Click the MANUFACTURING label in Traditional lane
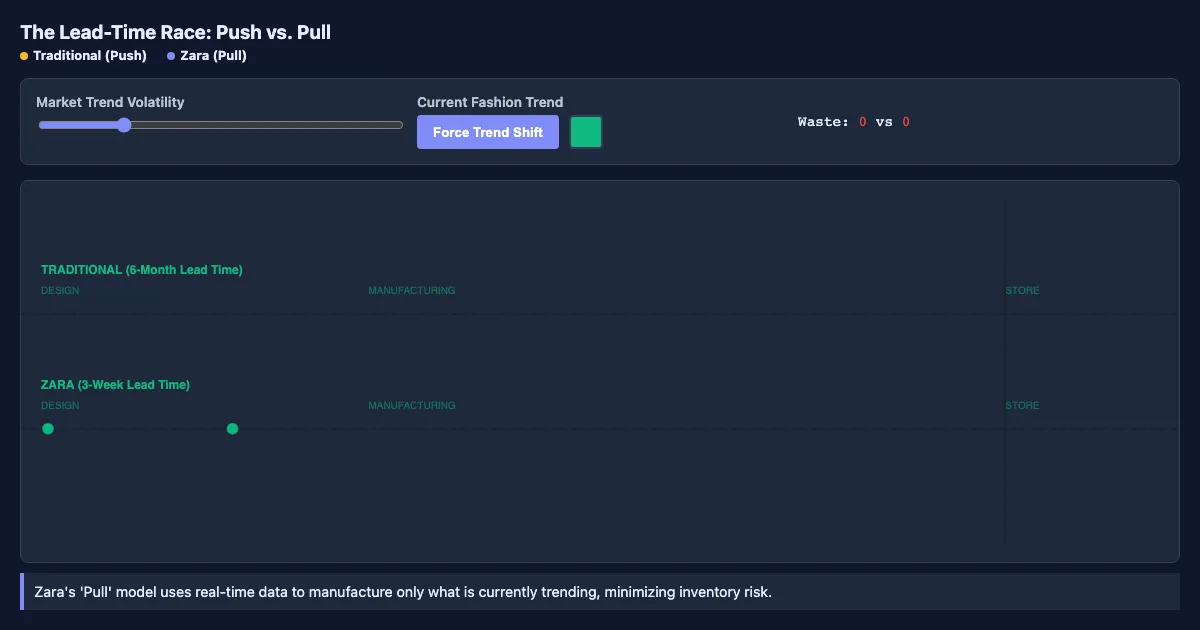Viewport: 1200px width, 630px height. 412,291
